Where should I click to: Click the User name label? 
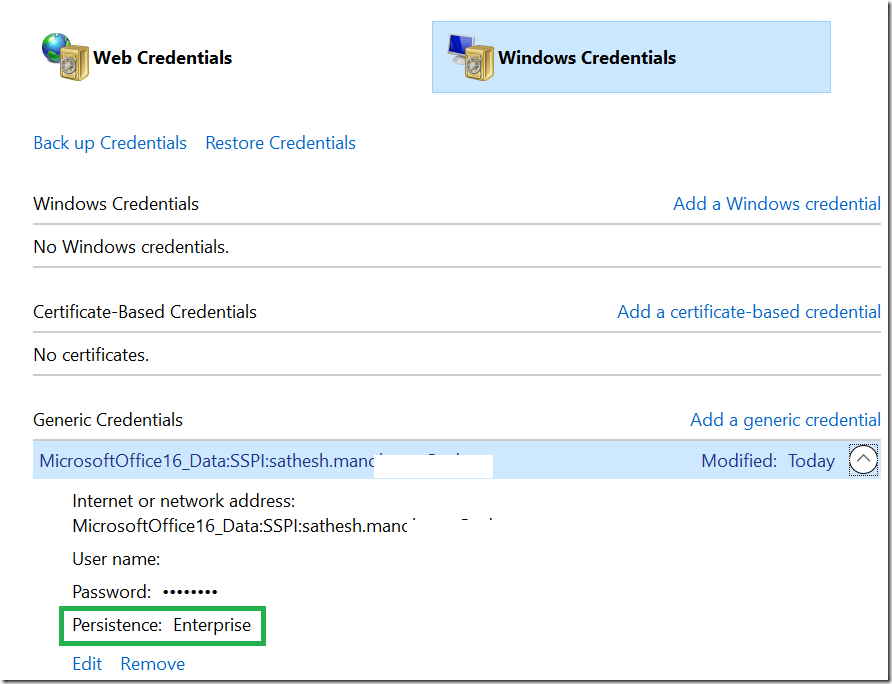[x=116, y=559]
